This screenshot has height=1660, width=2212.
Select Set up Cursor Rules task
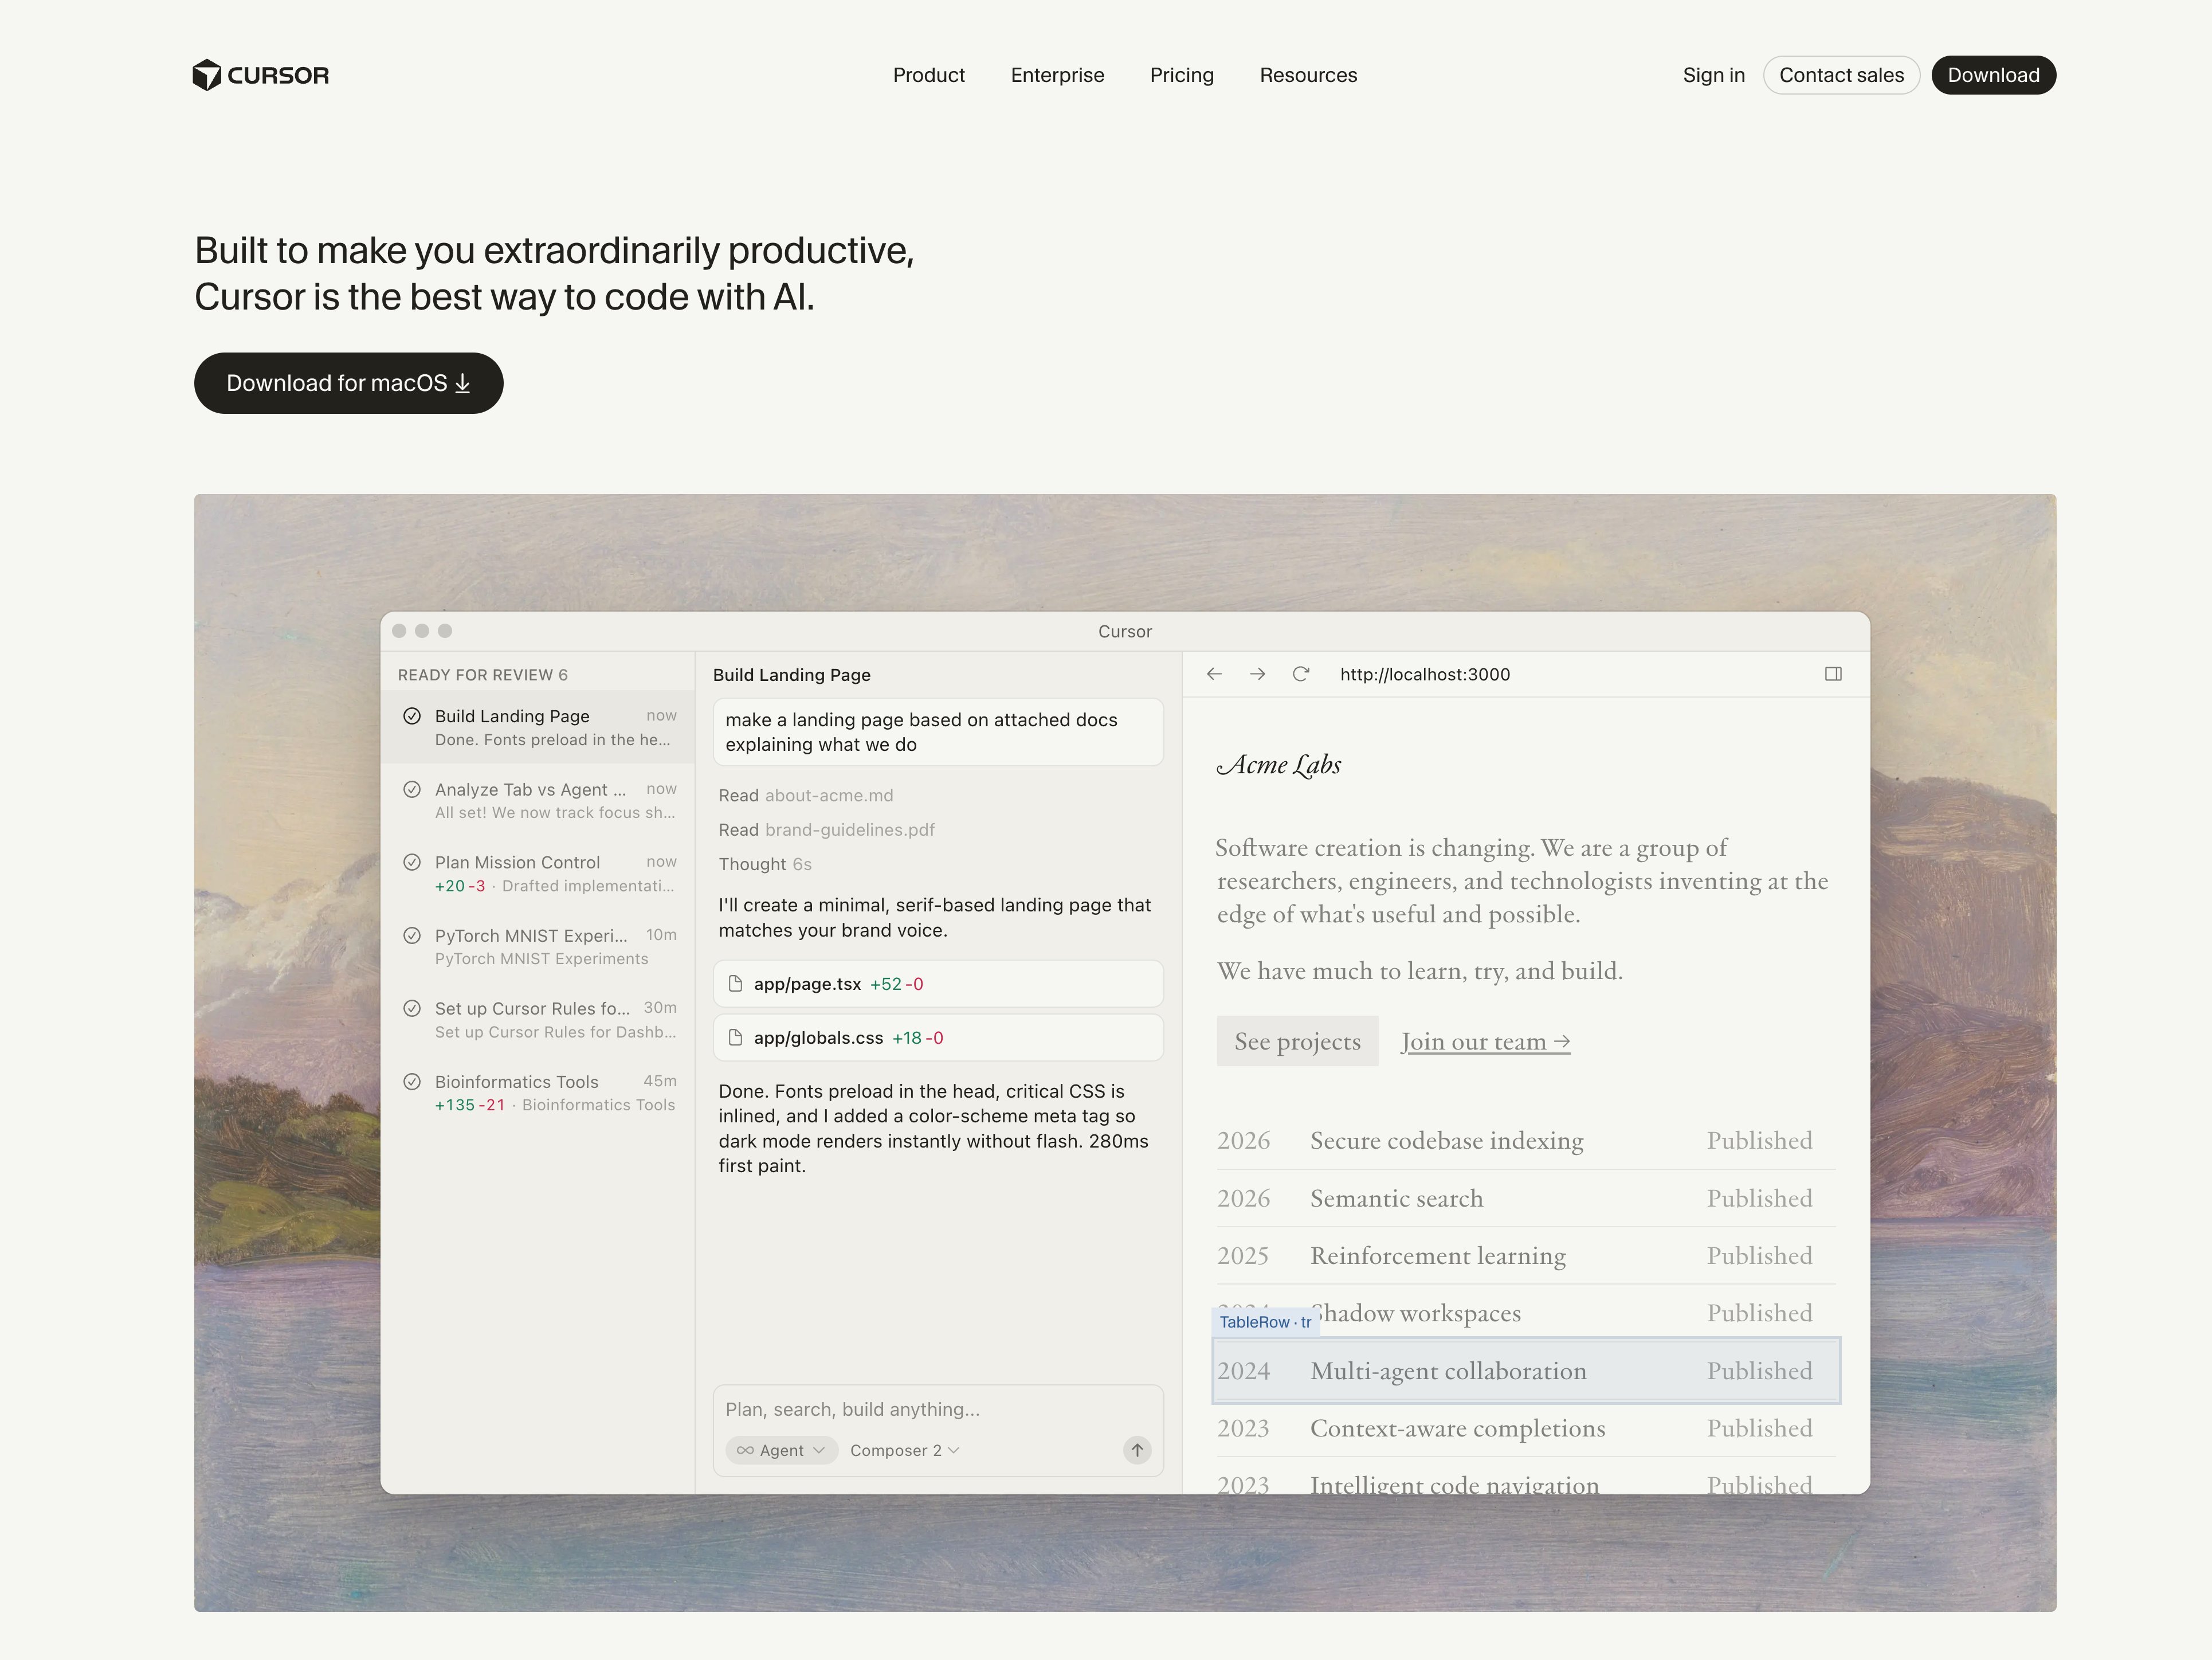tap(538, 1019)
